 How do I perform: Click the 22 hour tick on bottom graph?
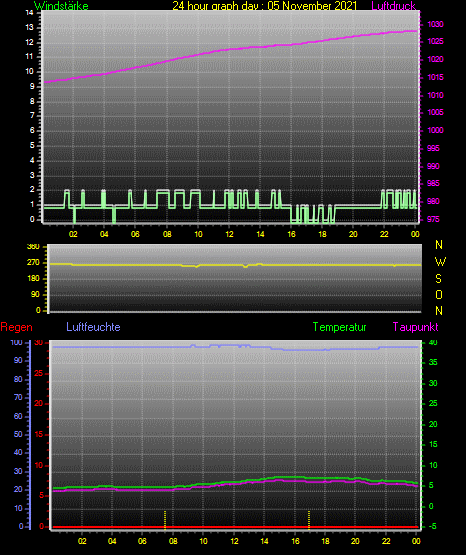tap(386, 541)
